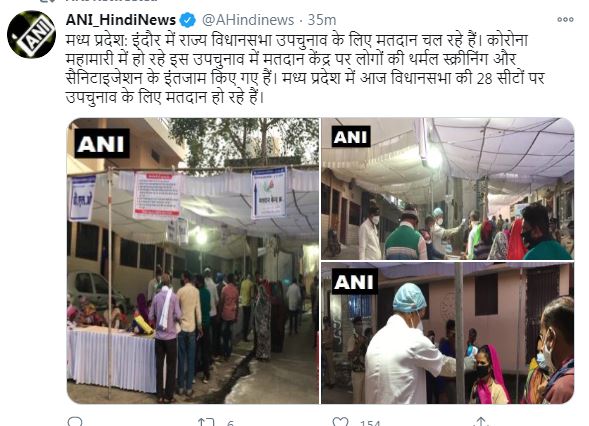Open the bottom-right health worker photo
This screenshot has height=426, width=589.
pyautogui.click(x=447, y=333)
